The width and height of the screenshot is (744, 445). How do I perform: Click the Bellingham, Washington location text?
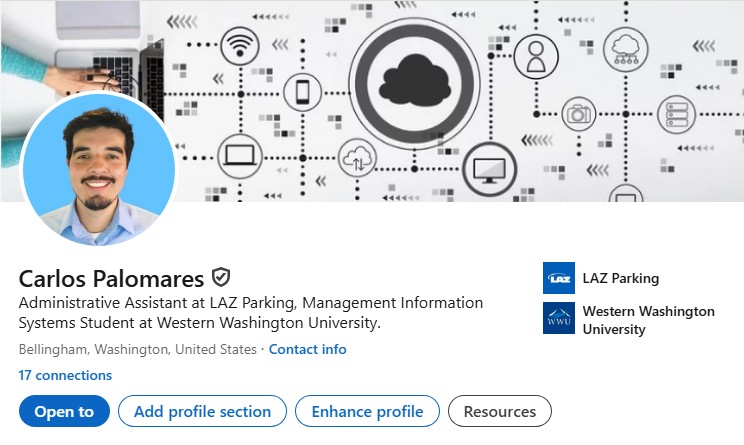pos(138,349)
